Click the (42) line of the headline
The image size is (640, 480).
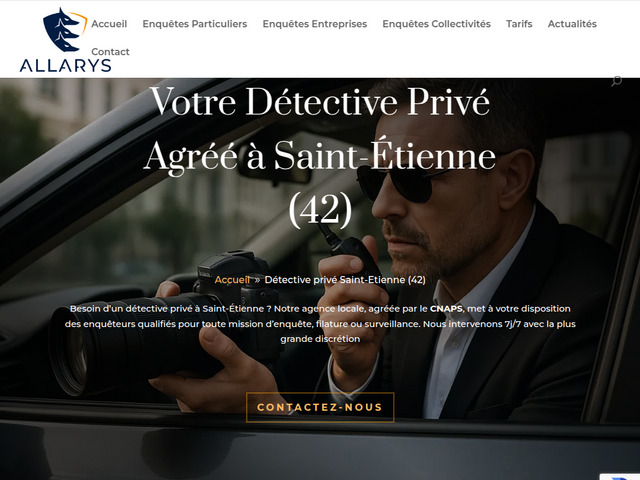coord(320,210)
